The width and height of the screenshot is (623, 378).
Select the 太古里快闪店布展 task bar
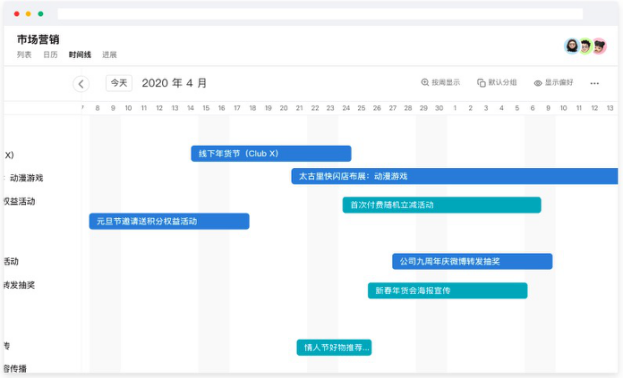tap(455, 176)
